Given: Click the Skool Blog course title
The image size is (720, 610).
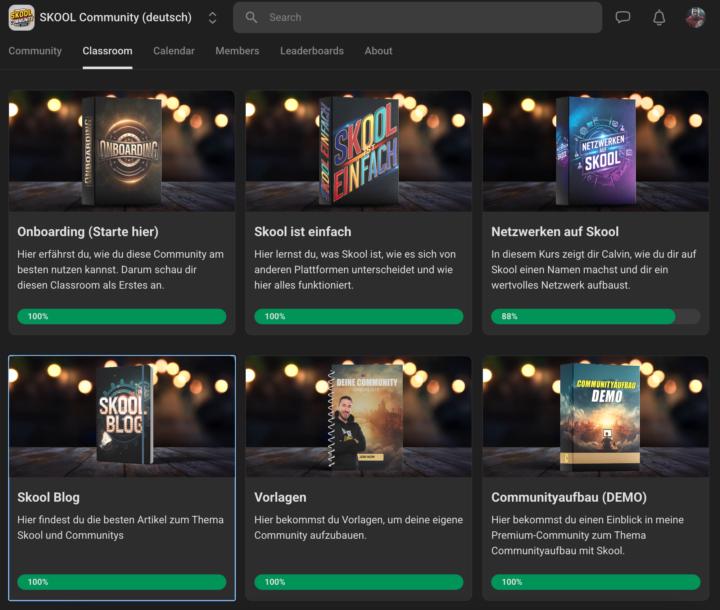Looking at the screenshot, I should pos(48,497).
